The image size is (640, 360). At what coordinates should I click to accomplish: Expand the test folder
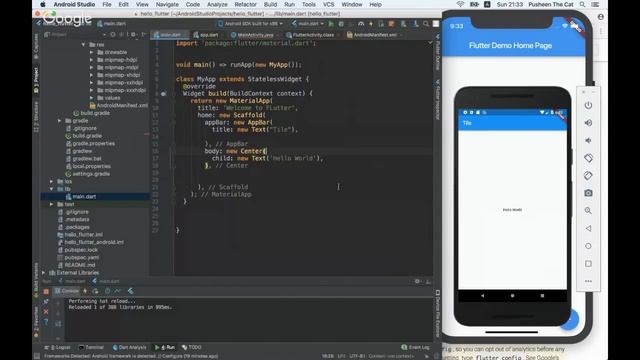[51, 204]
